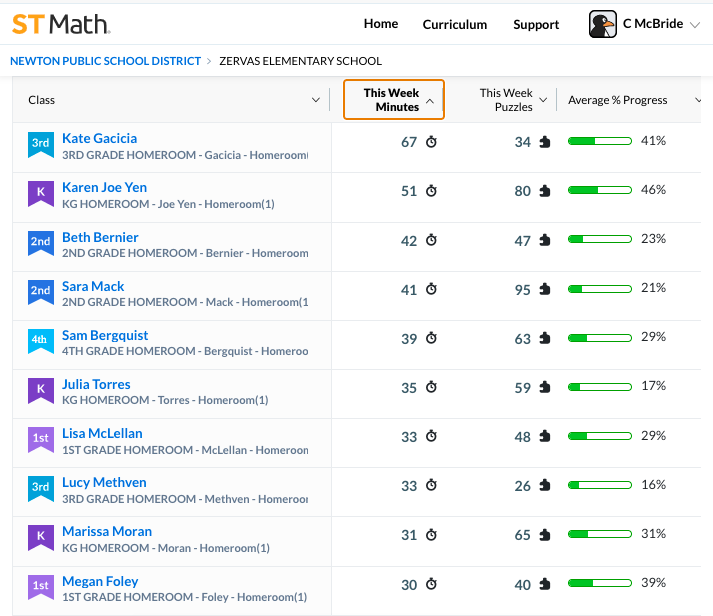Click the K grade badge for Julia Torres
The height and width of the screenshot is (616, 713).
41,391
